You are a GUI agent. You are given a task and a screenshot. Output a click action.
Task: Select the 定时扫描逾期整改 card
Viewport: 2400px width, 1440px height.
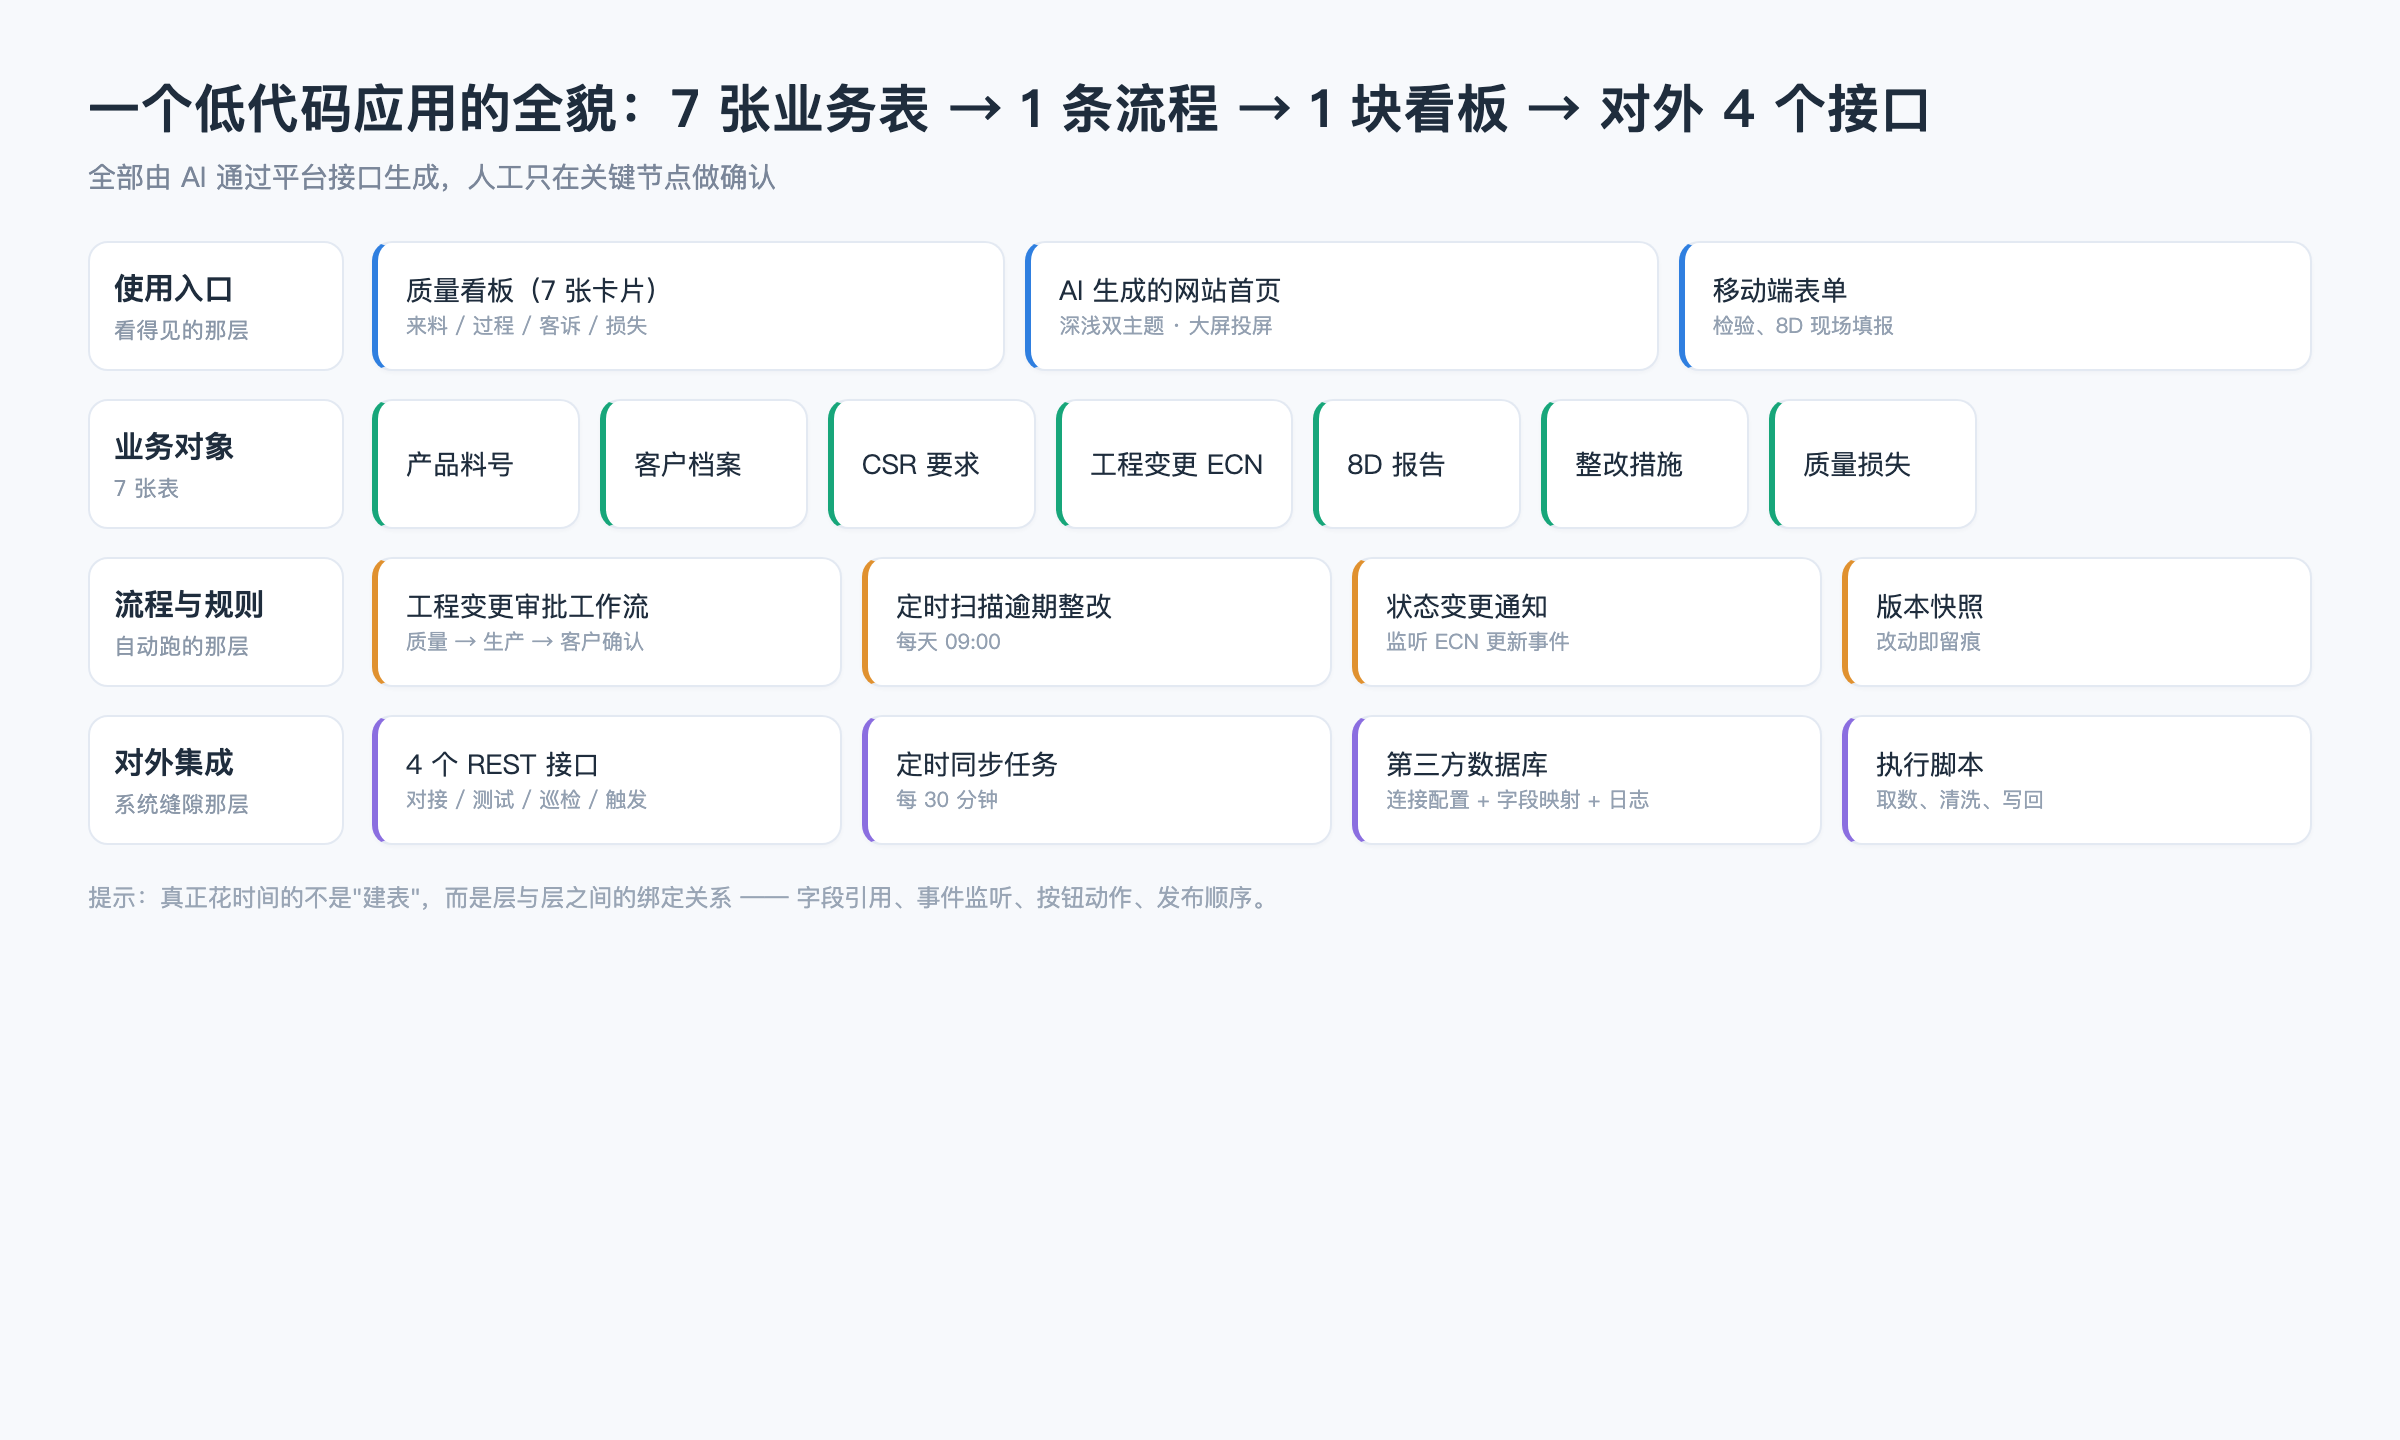[x=1096, y=622]
